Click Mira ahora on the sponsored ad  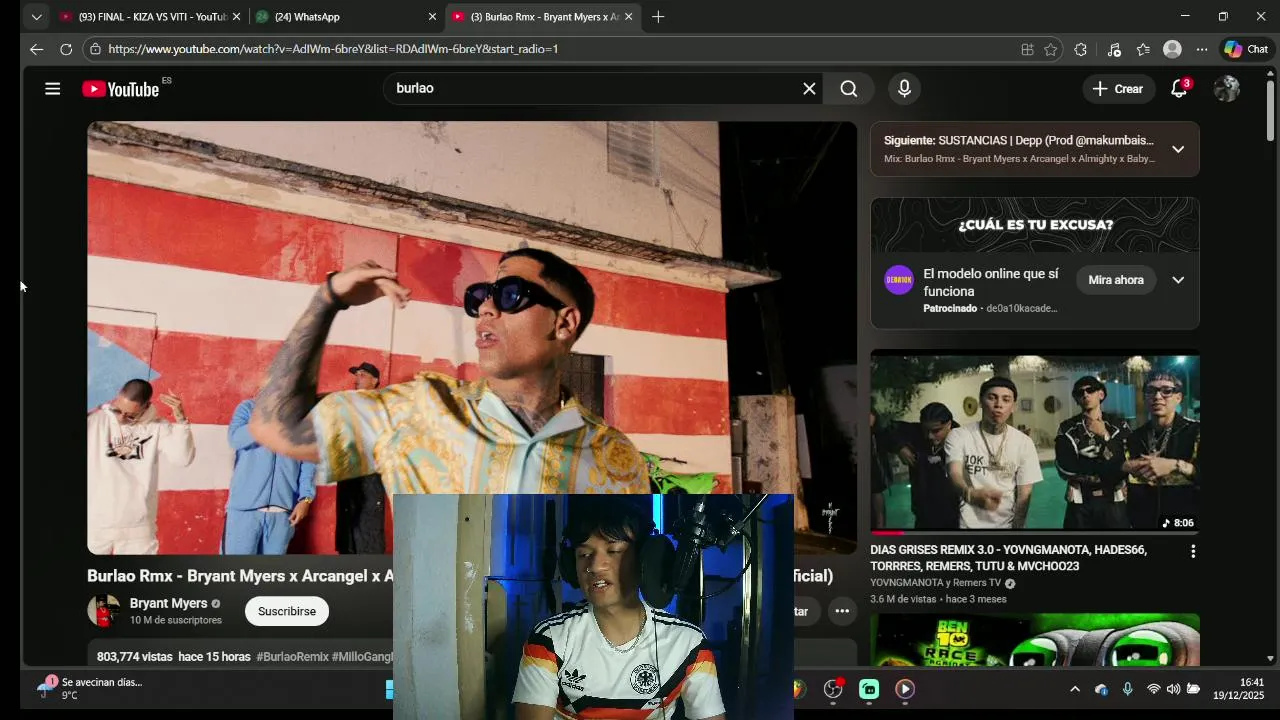(x=1115, y=280)
